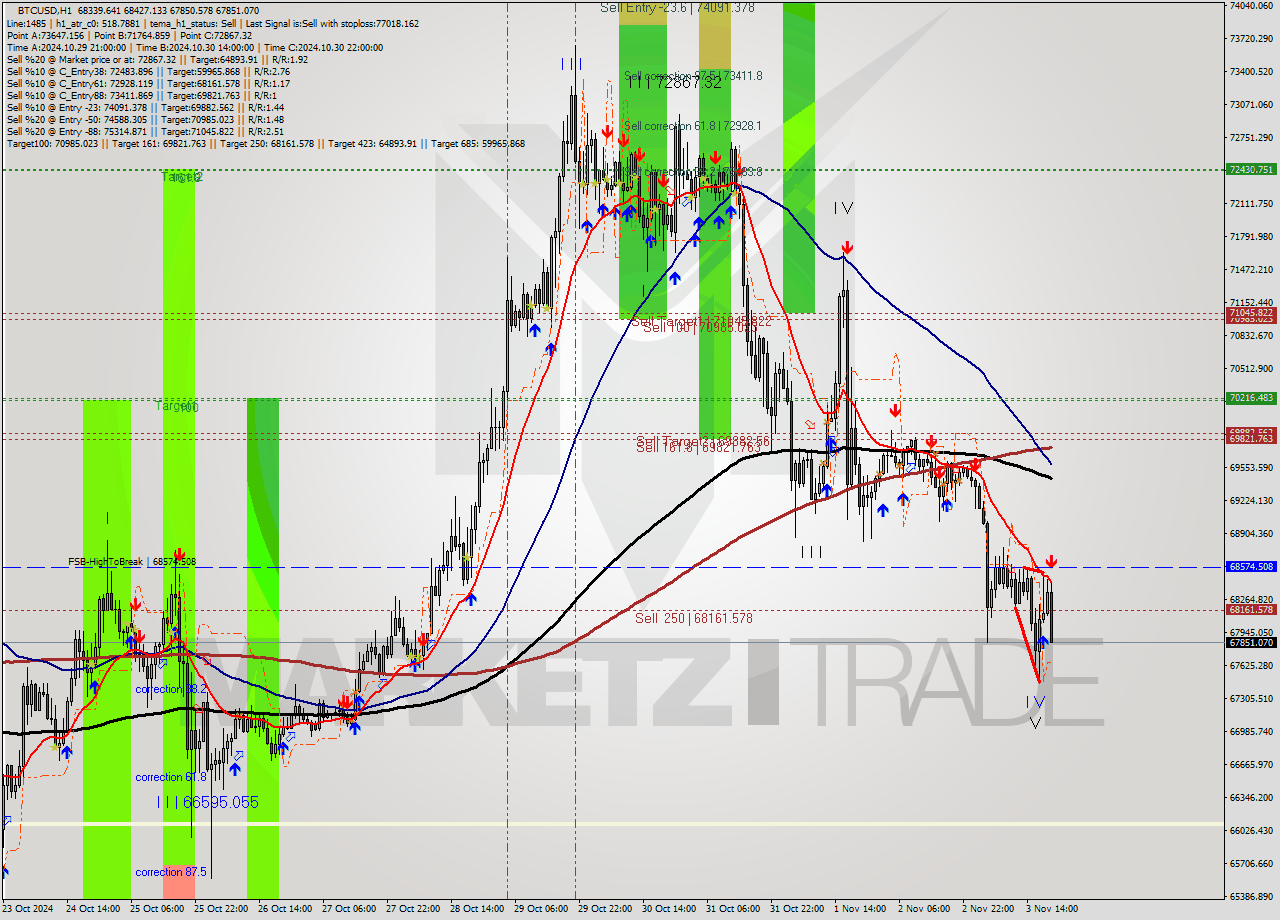The height and width of the screenshot is (920, 1280).
Task: Select the 'correction 38.2' label
Action: (x=171, y=689)
